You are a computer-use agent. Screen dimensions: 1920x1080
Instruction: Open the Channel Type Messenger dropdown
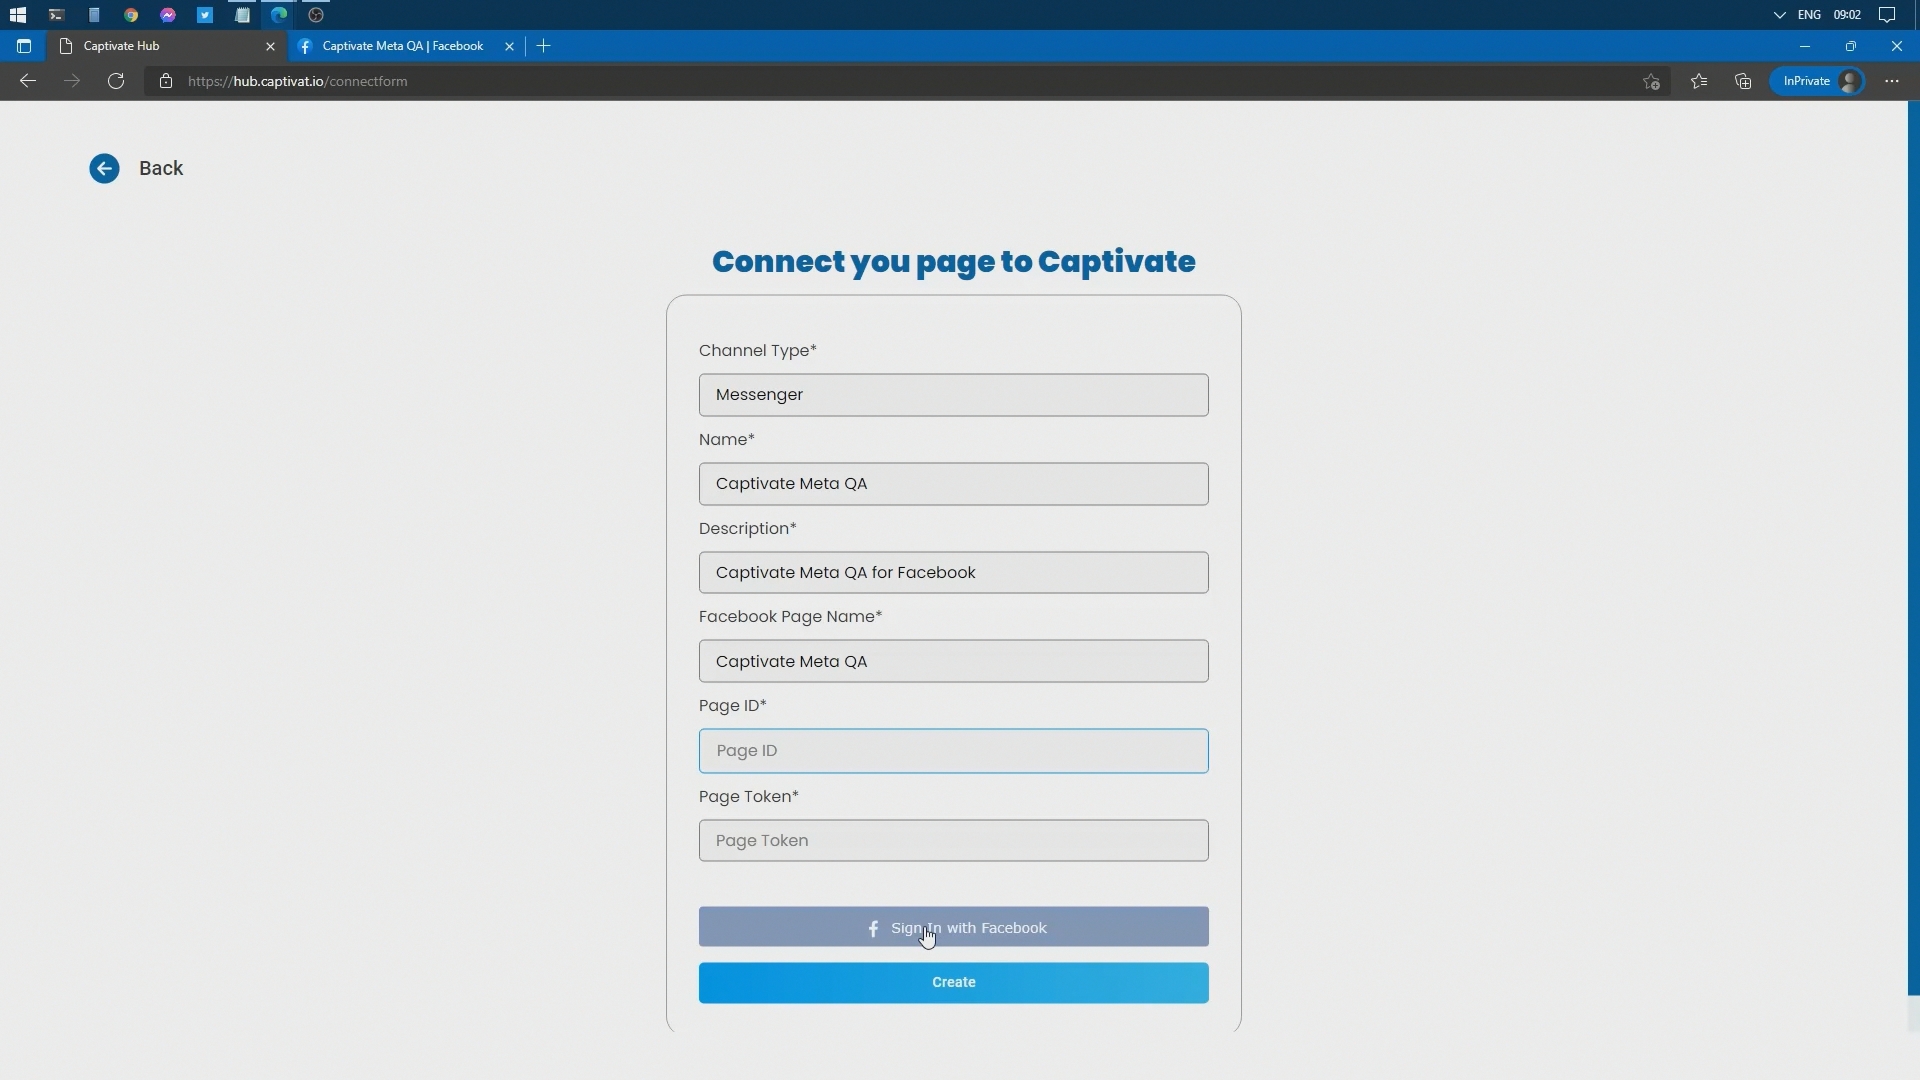[953, 395]
